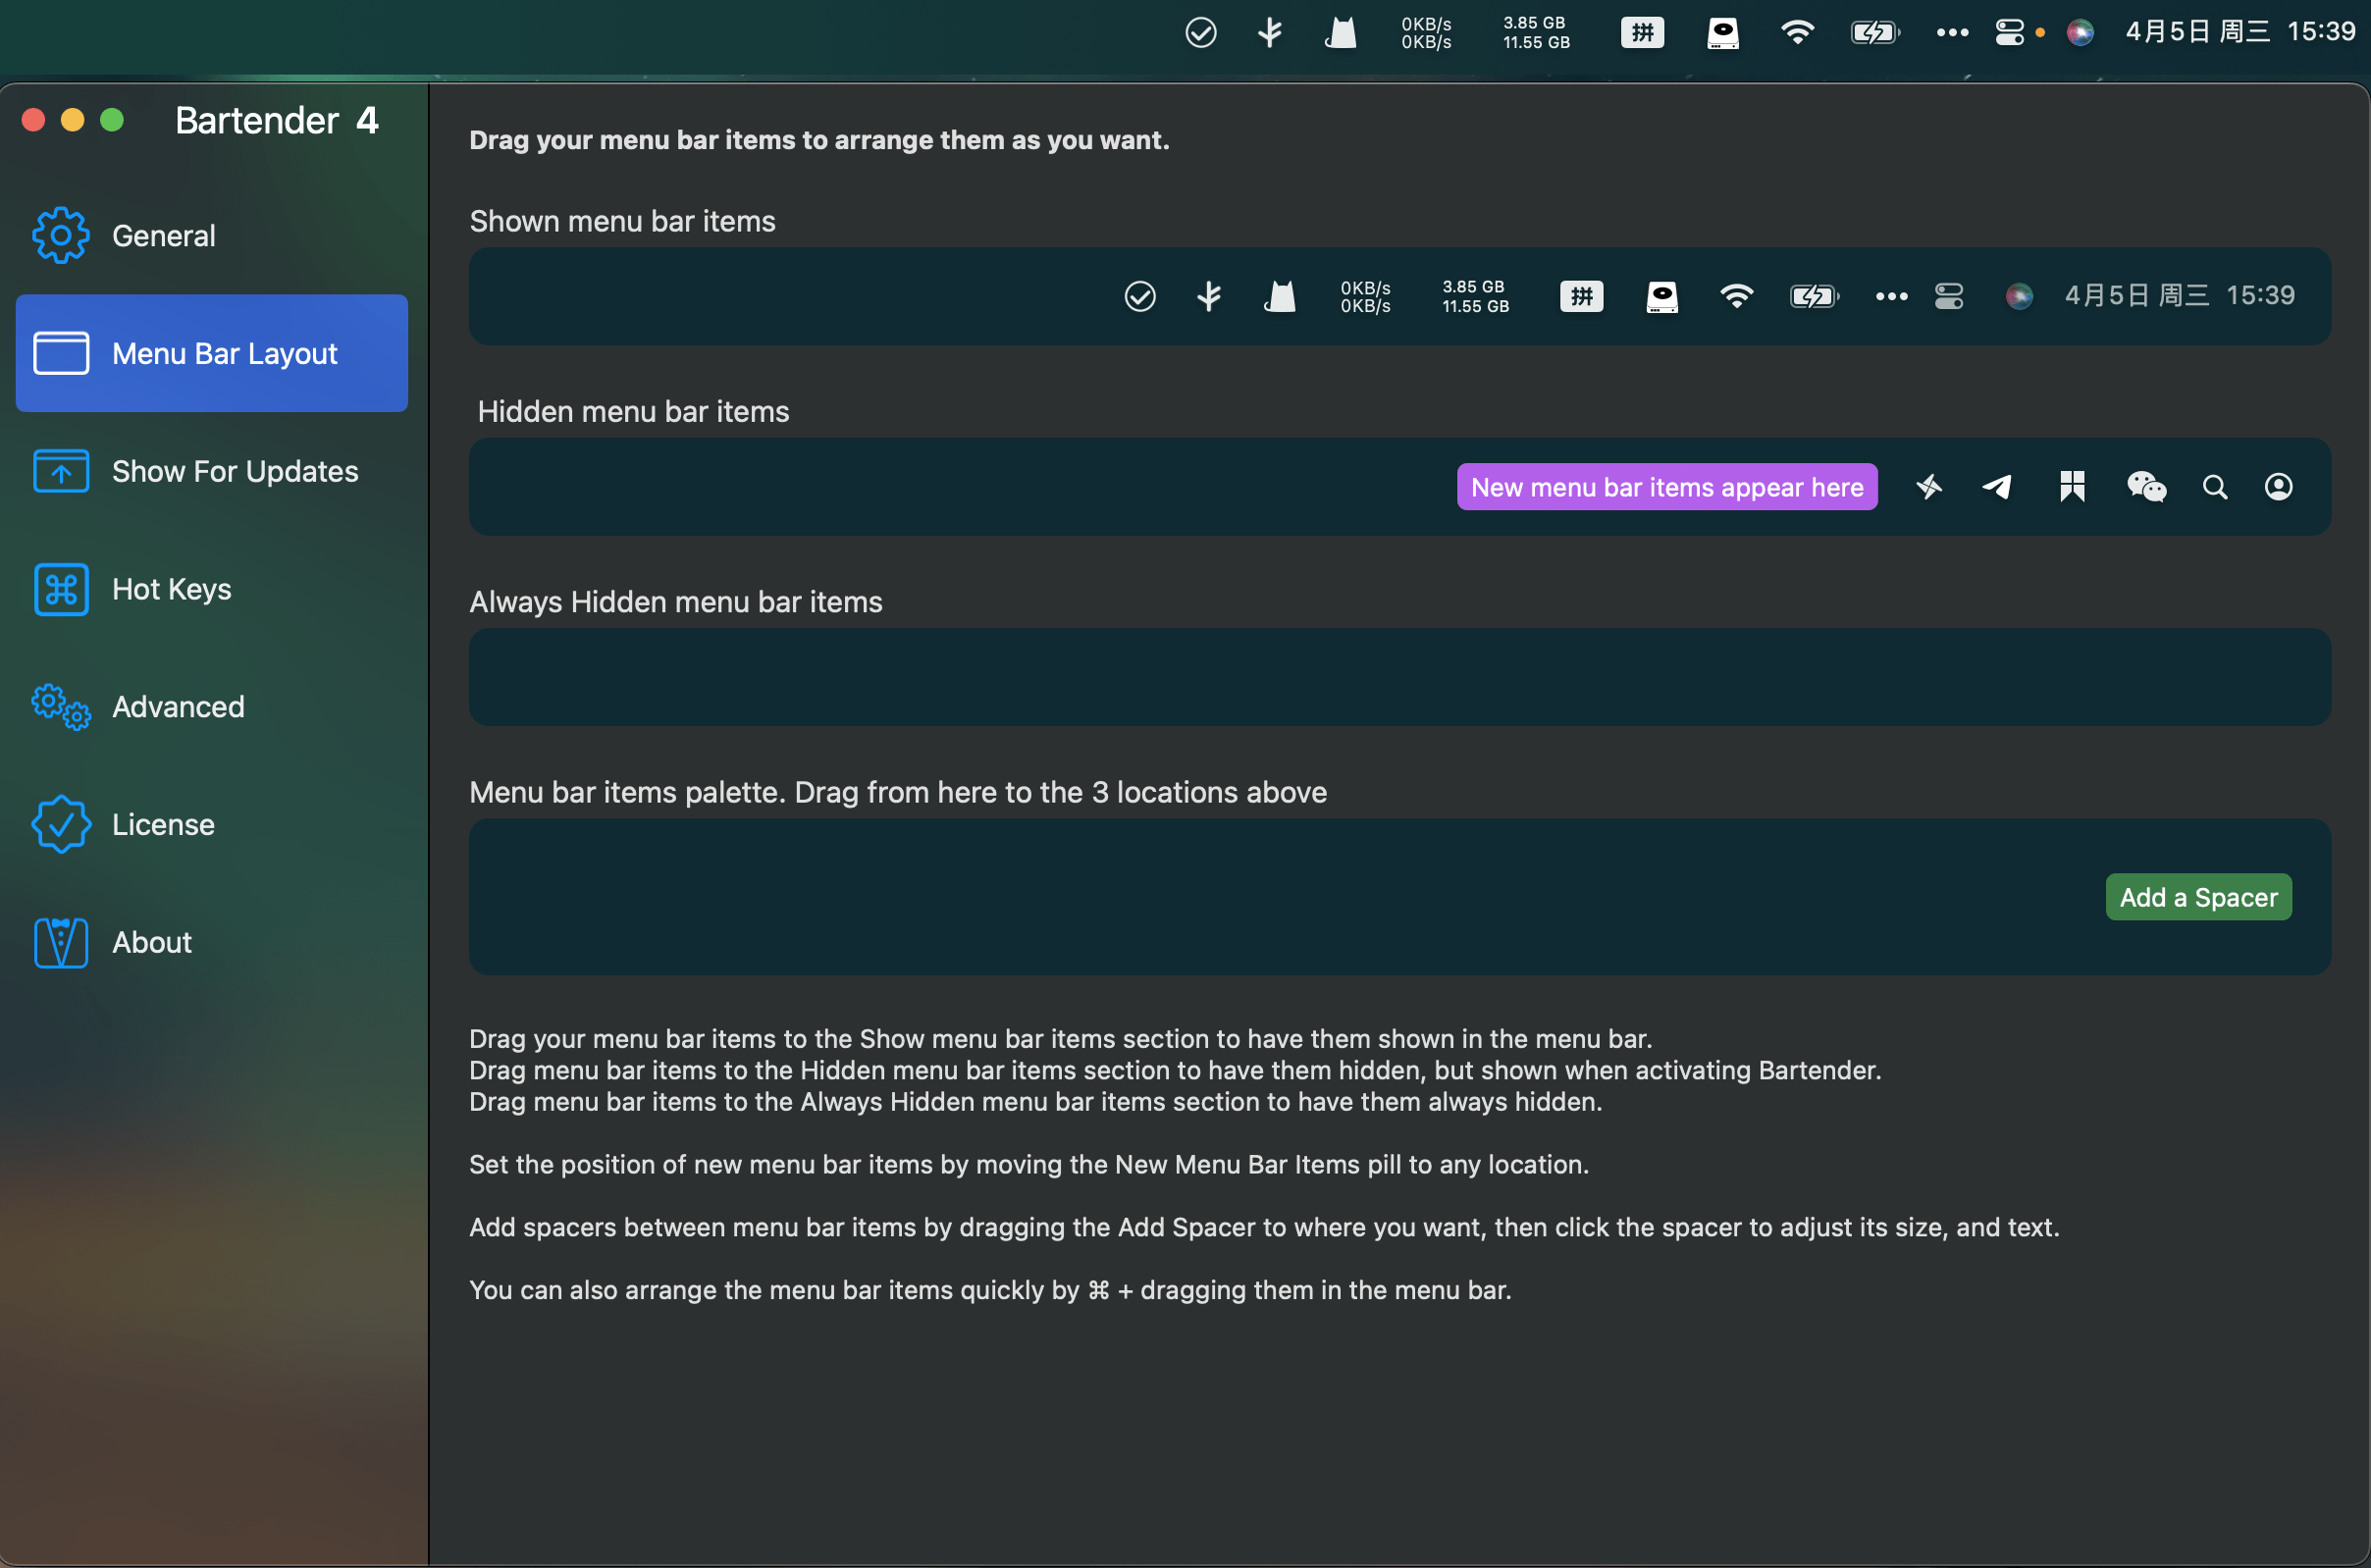Viewport: 2371px width, 1568px height.
Task: Select memory 3.85 GB item in Shown items
Action: [1475, 296]
